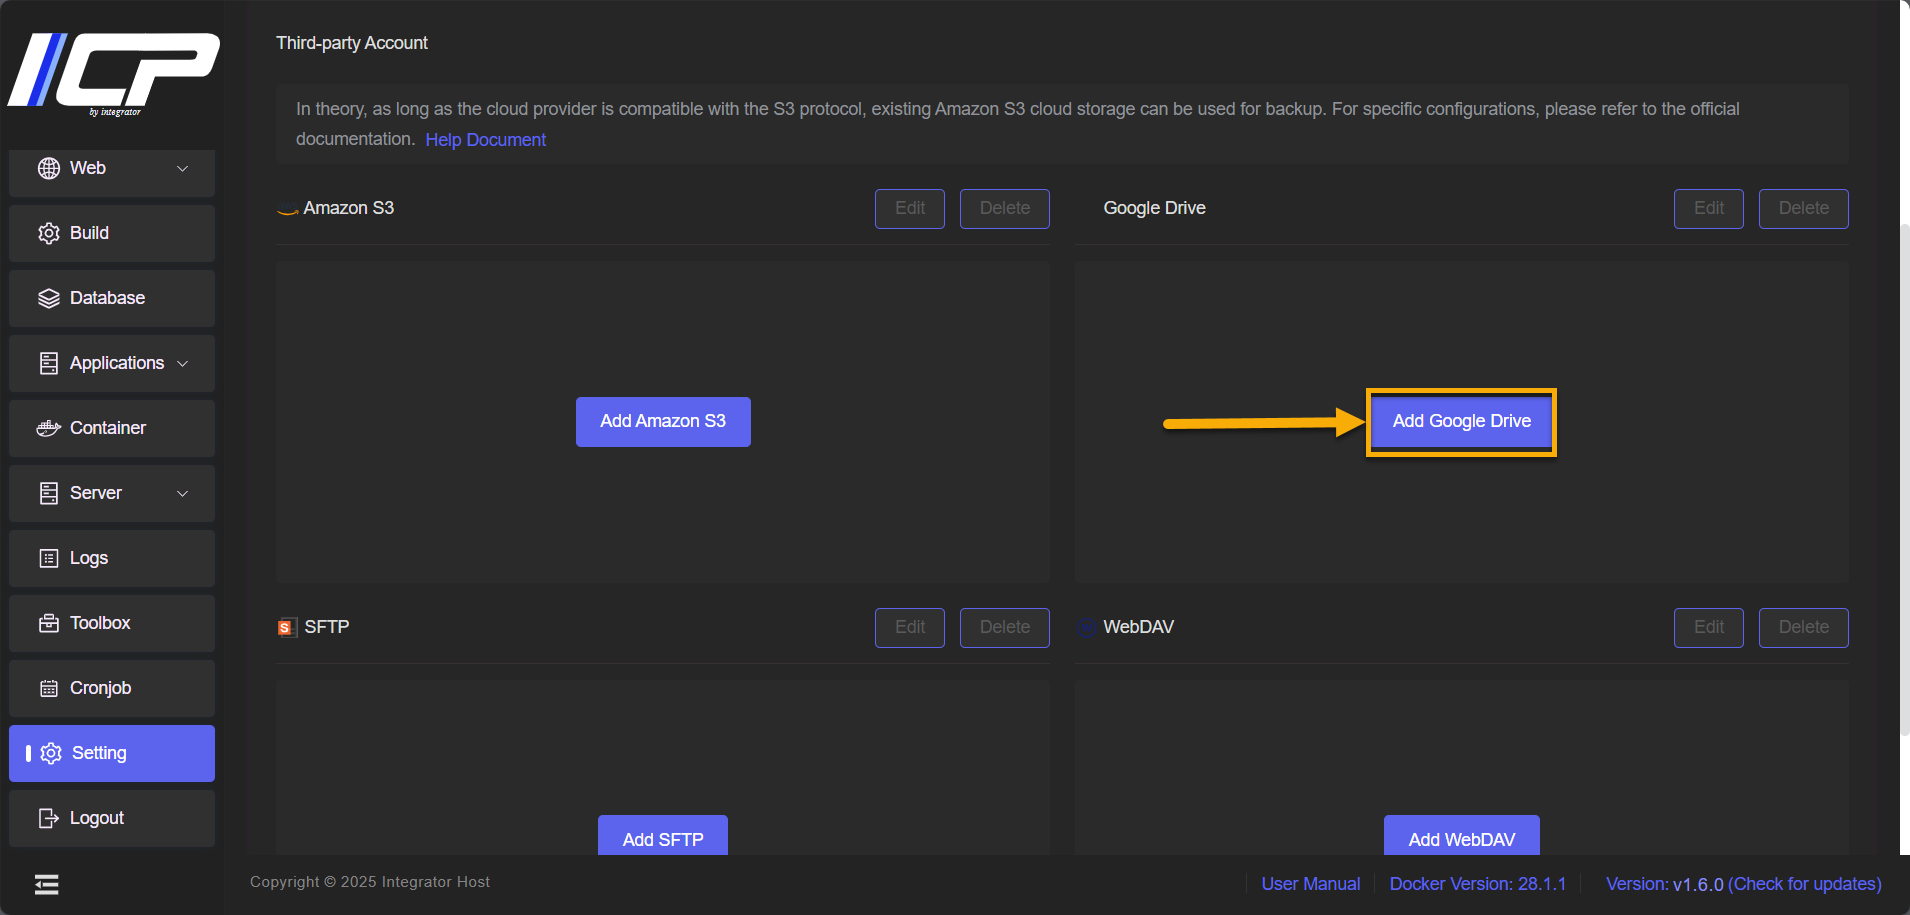Viewport: 1910px width, 915px height.
Task: Click Edit for WebDAV
Action: [1709, 627]
